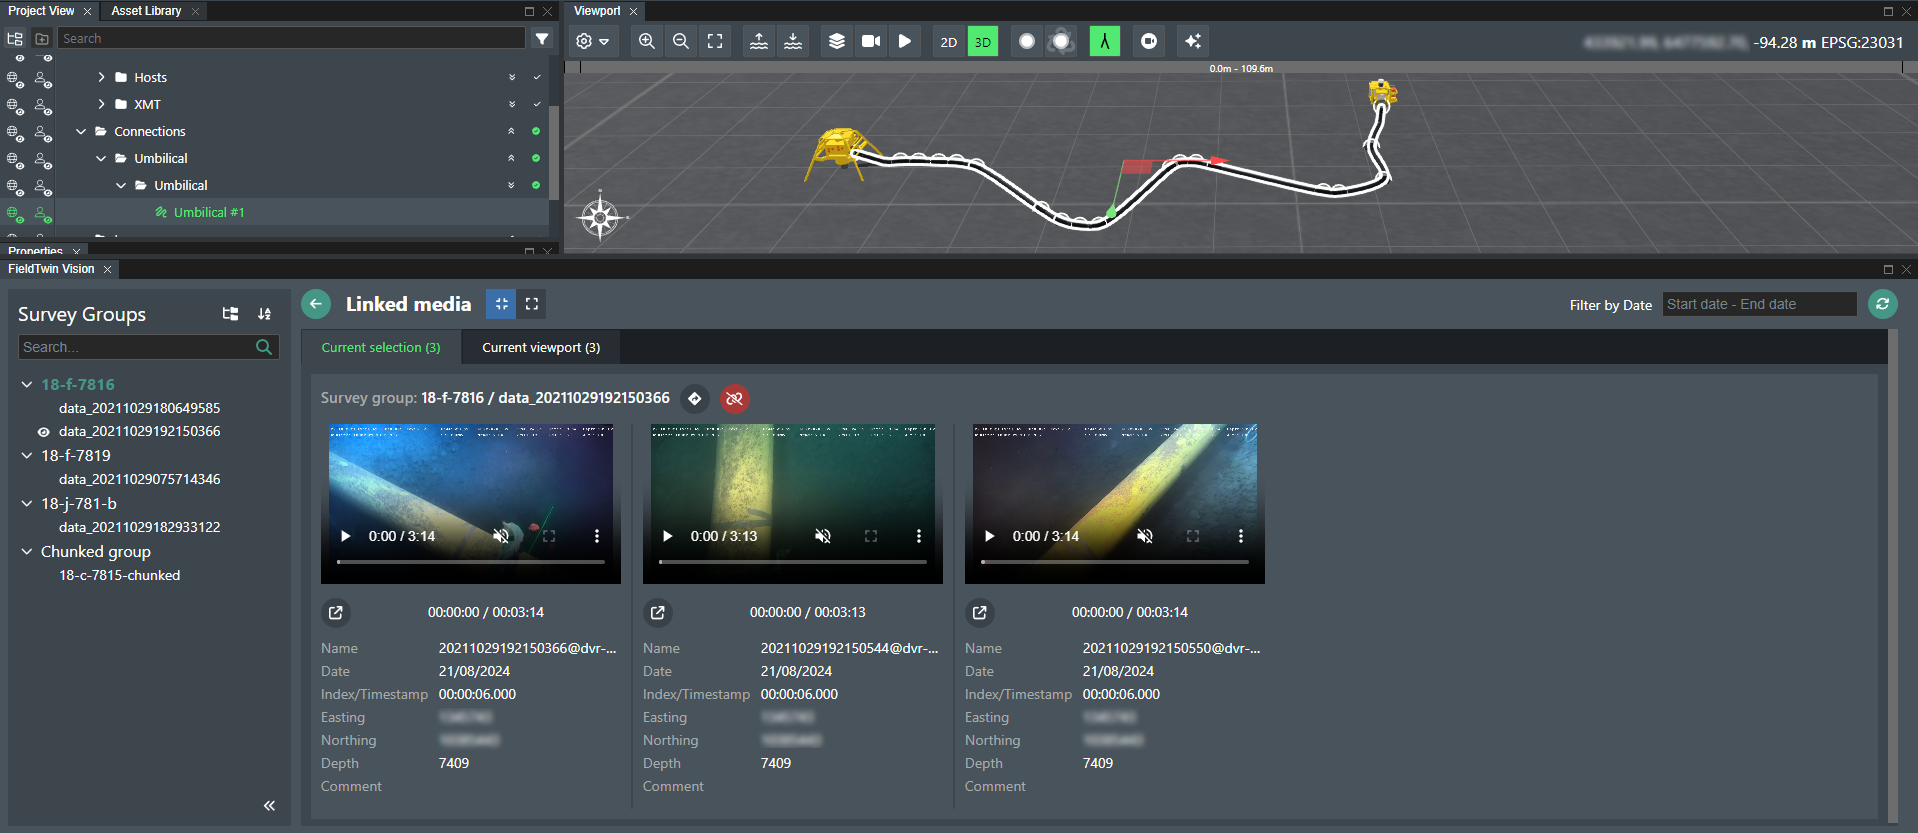Viewport: 1918px width, 833px height.
Task: Click the sparkle icon in viewport toolbar
Action: tap(1193, 42)
